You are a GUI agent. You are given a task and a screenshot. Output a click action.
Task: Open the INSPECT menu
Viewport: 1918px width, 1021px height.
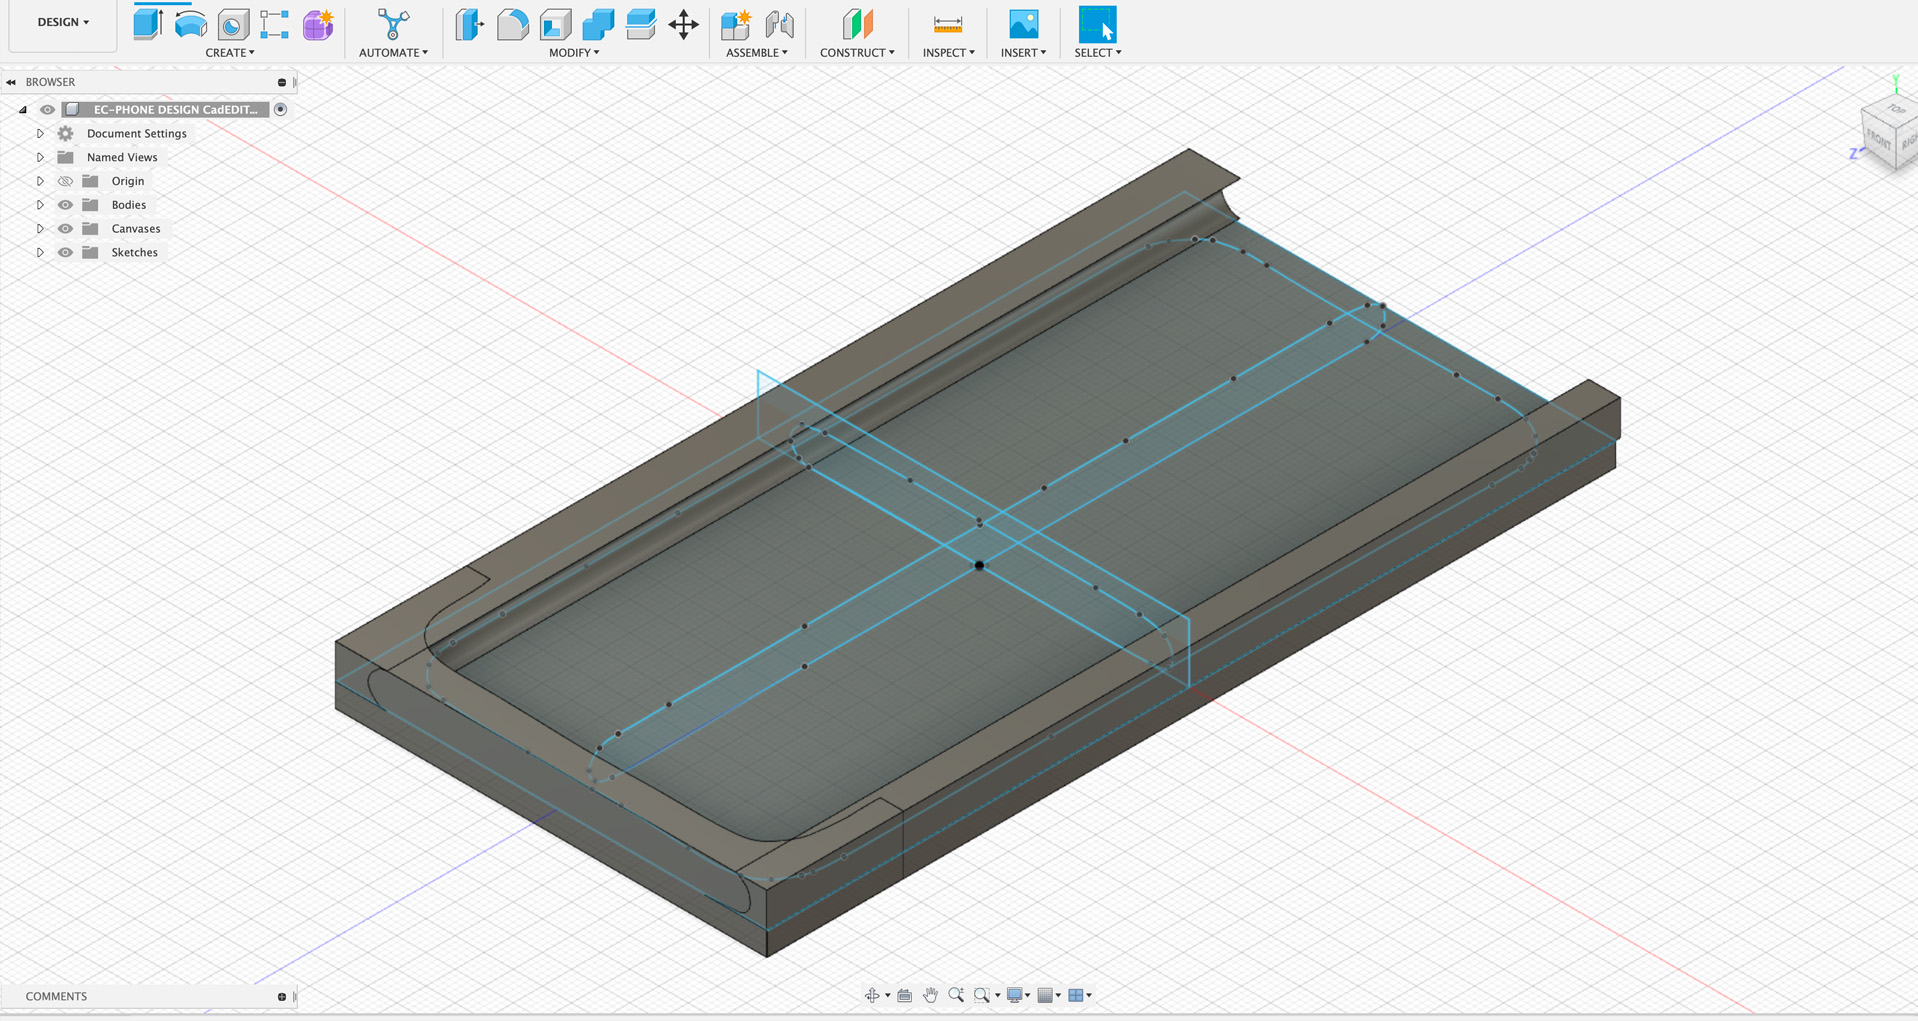pos(948,53)
